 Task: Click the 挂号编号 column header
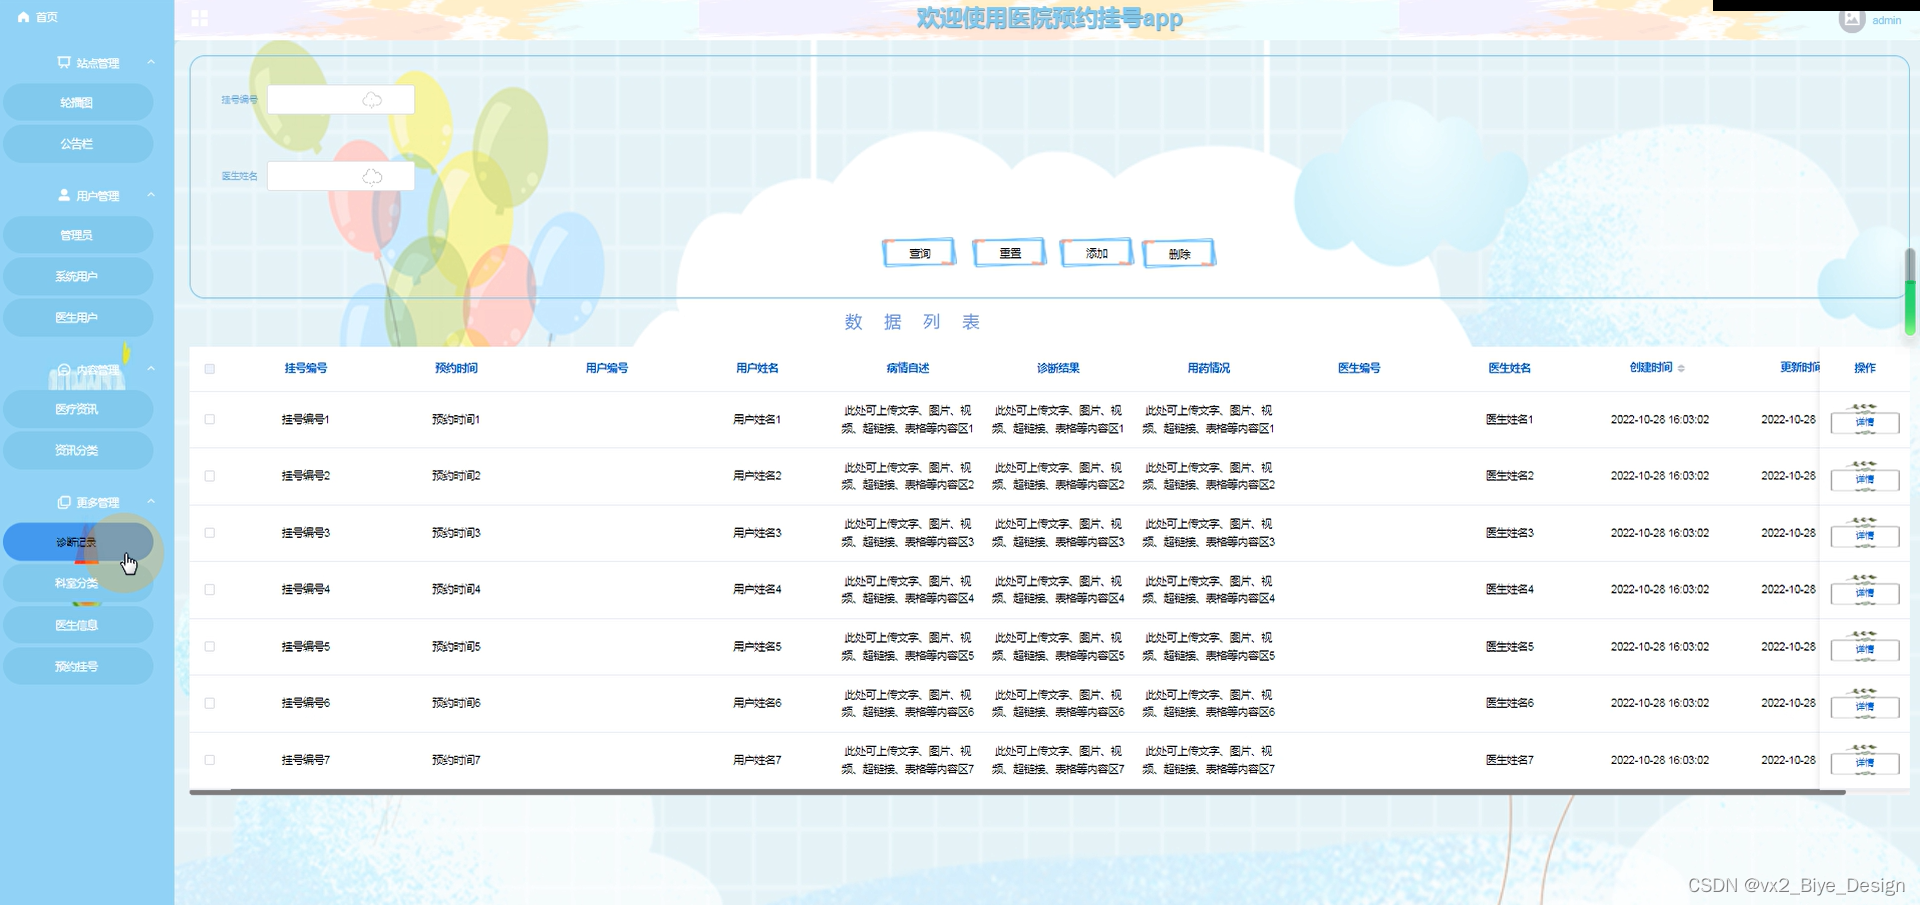pos(306,368)
